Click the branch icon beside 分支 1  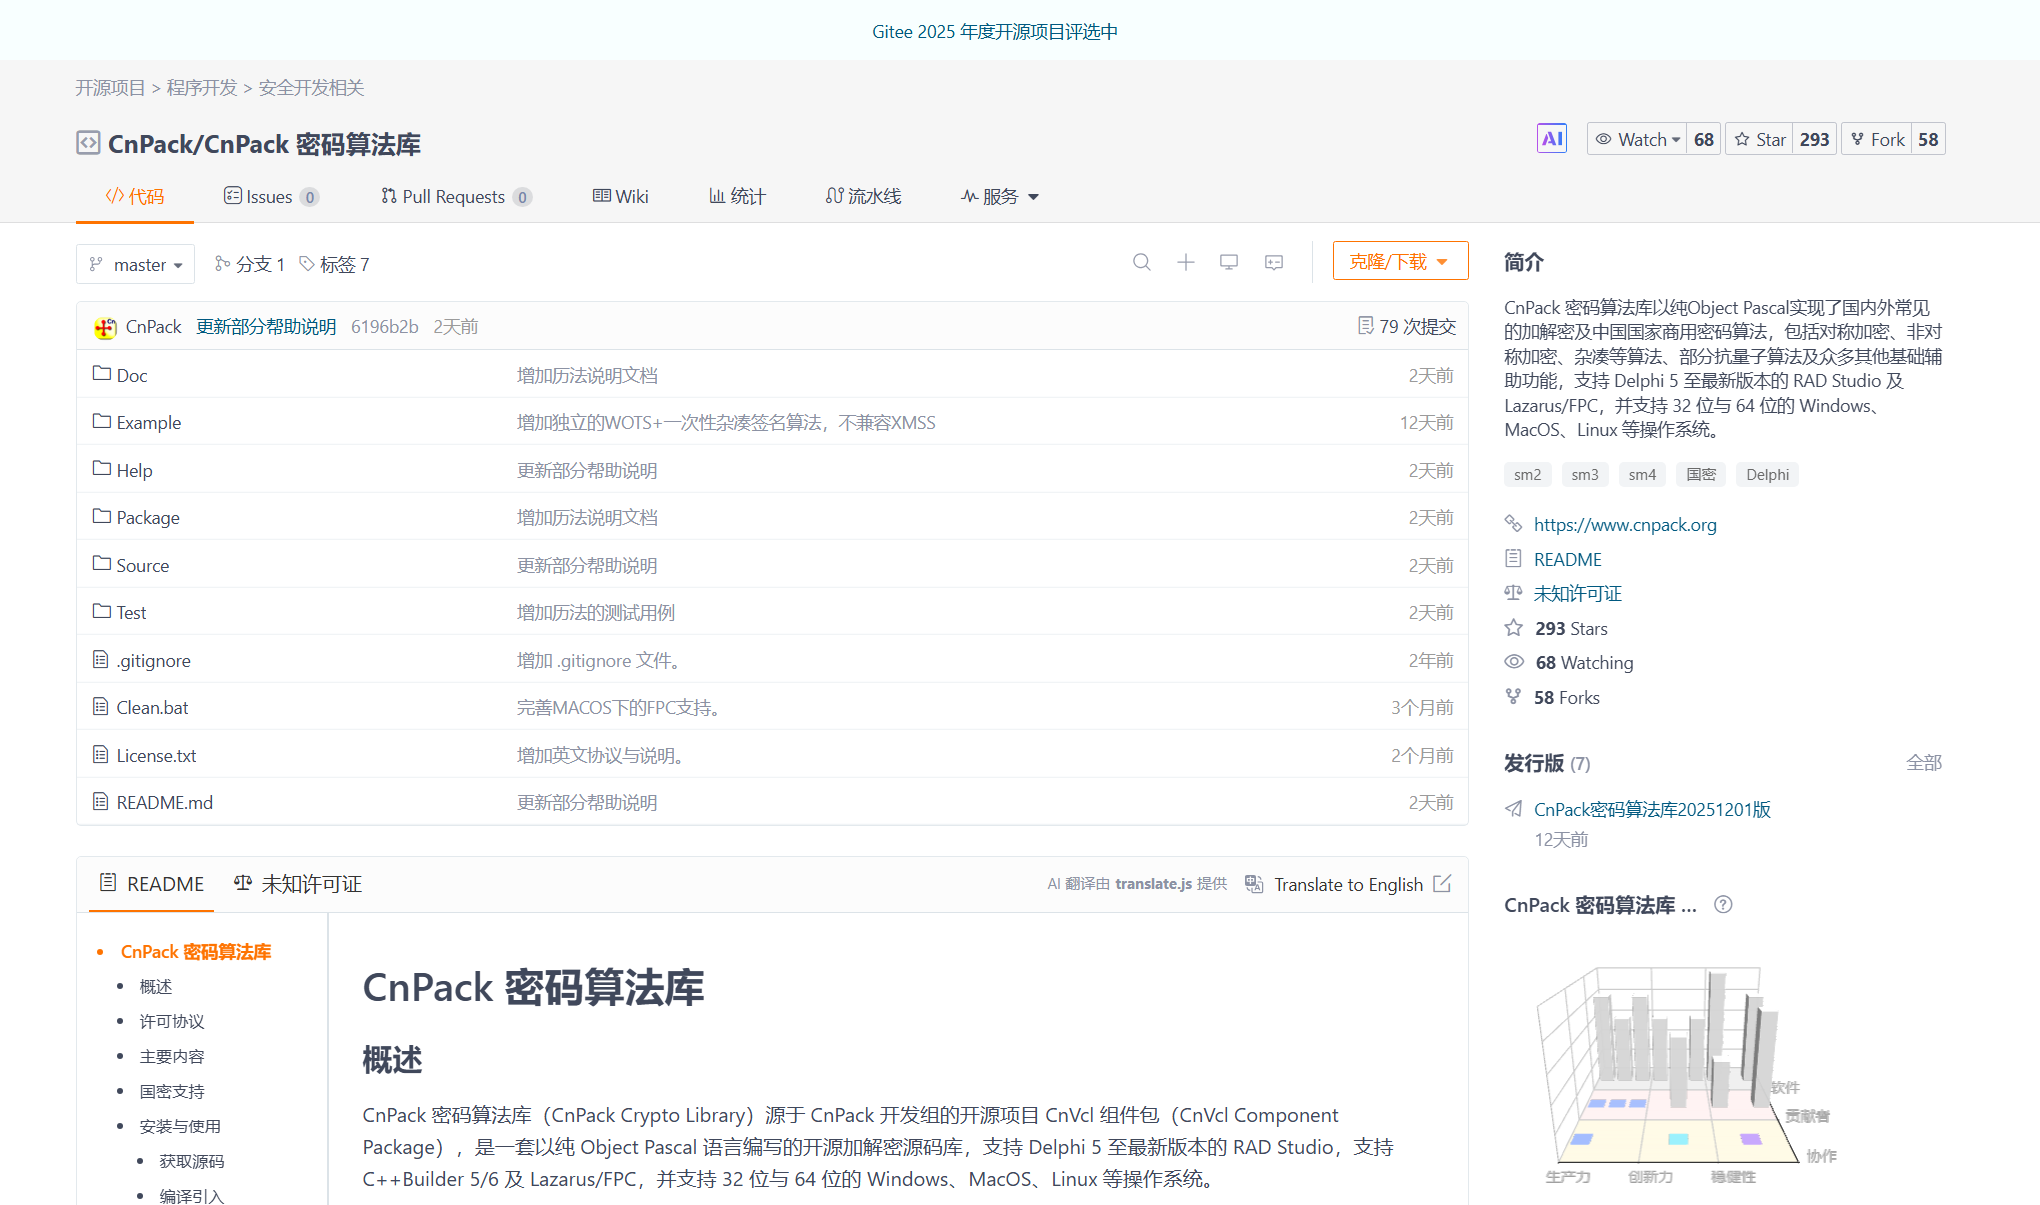click(x=222, y=263)
